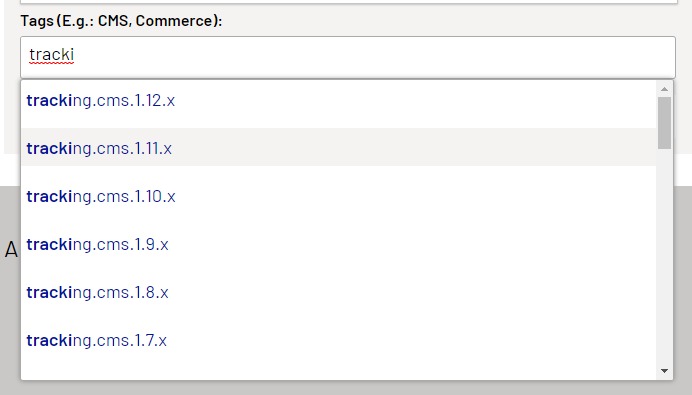The height and width of the screenshot is (395, 692).
Task: Click the scrollbar track below the thumb
Action: coord(664,256)
